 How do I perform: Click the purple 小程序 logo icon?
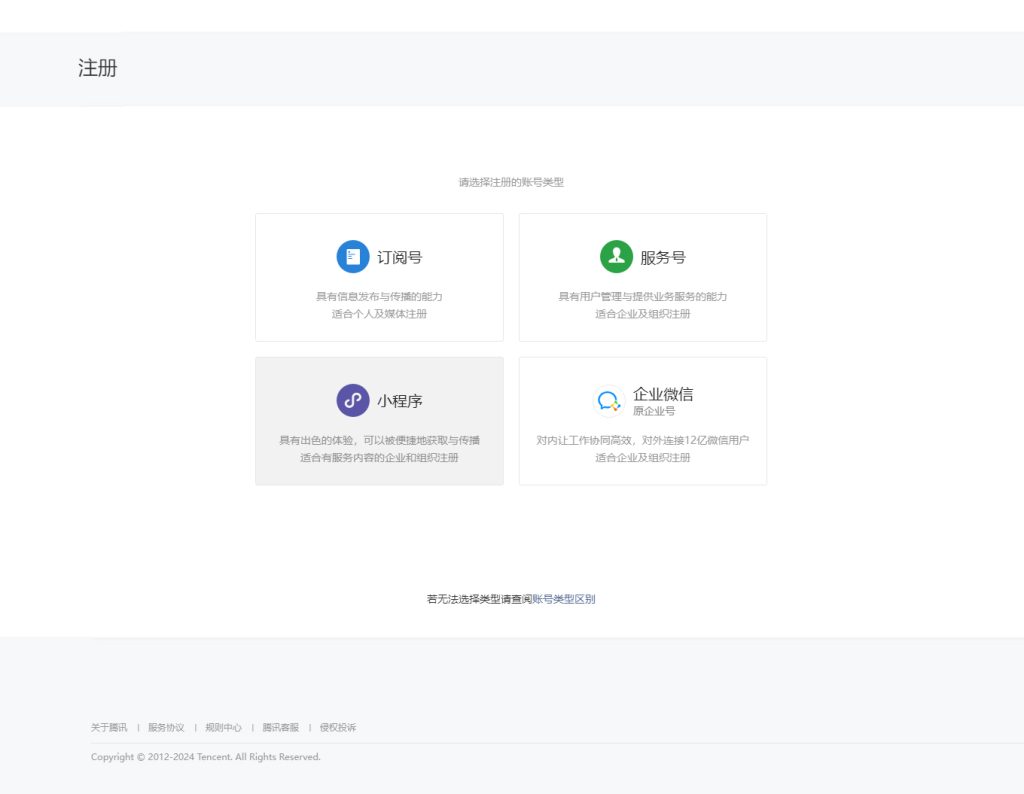(353, 400)
